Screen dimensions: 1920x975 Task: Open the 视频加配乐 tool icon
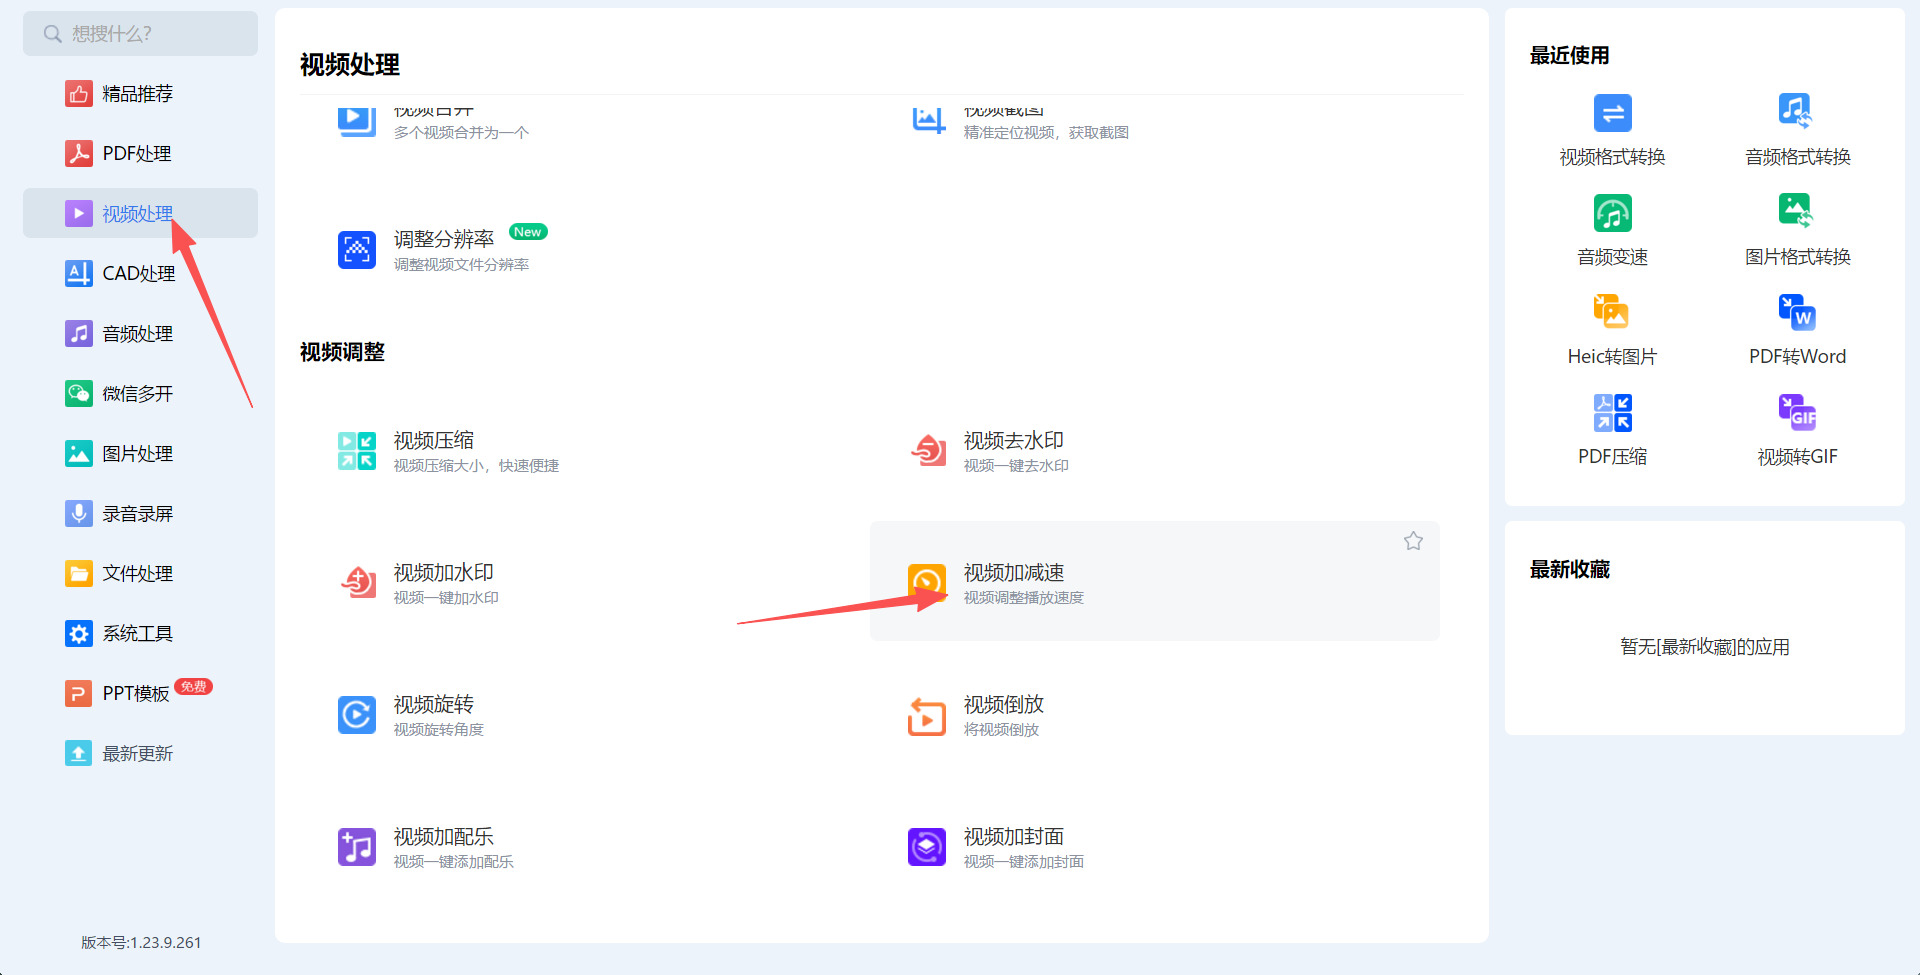coord(357,847)
